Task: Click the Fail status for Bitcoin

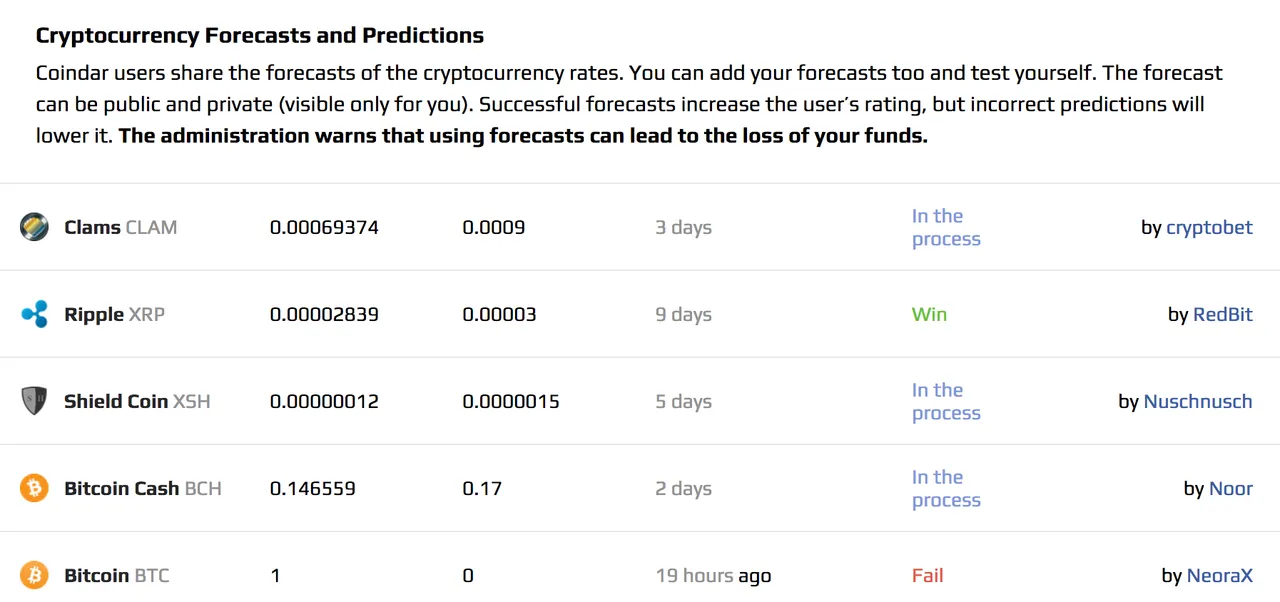Action: point(928,575)
